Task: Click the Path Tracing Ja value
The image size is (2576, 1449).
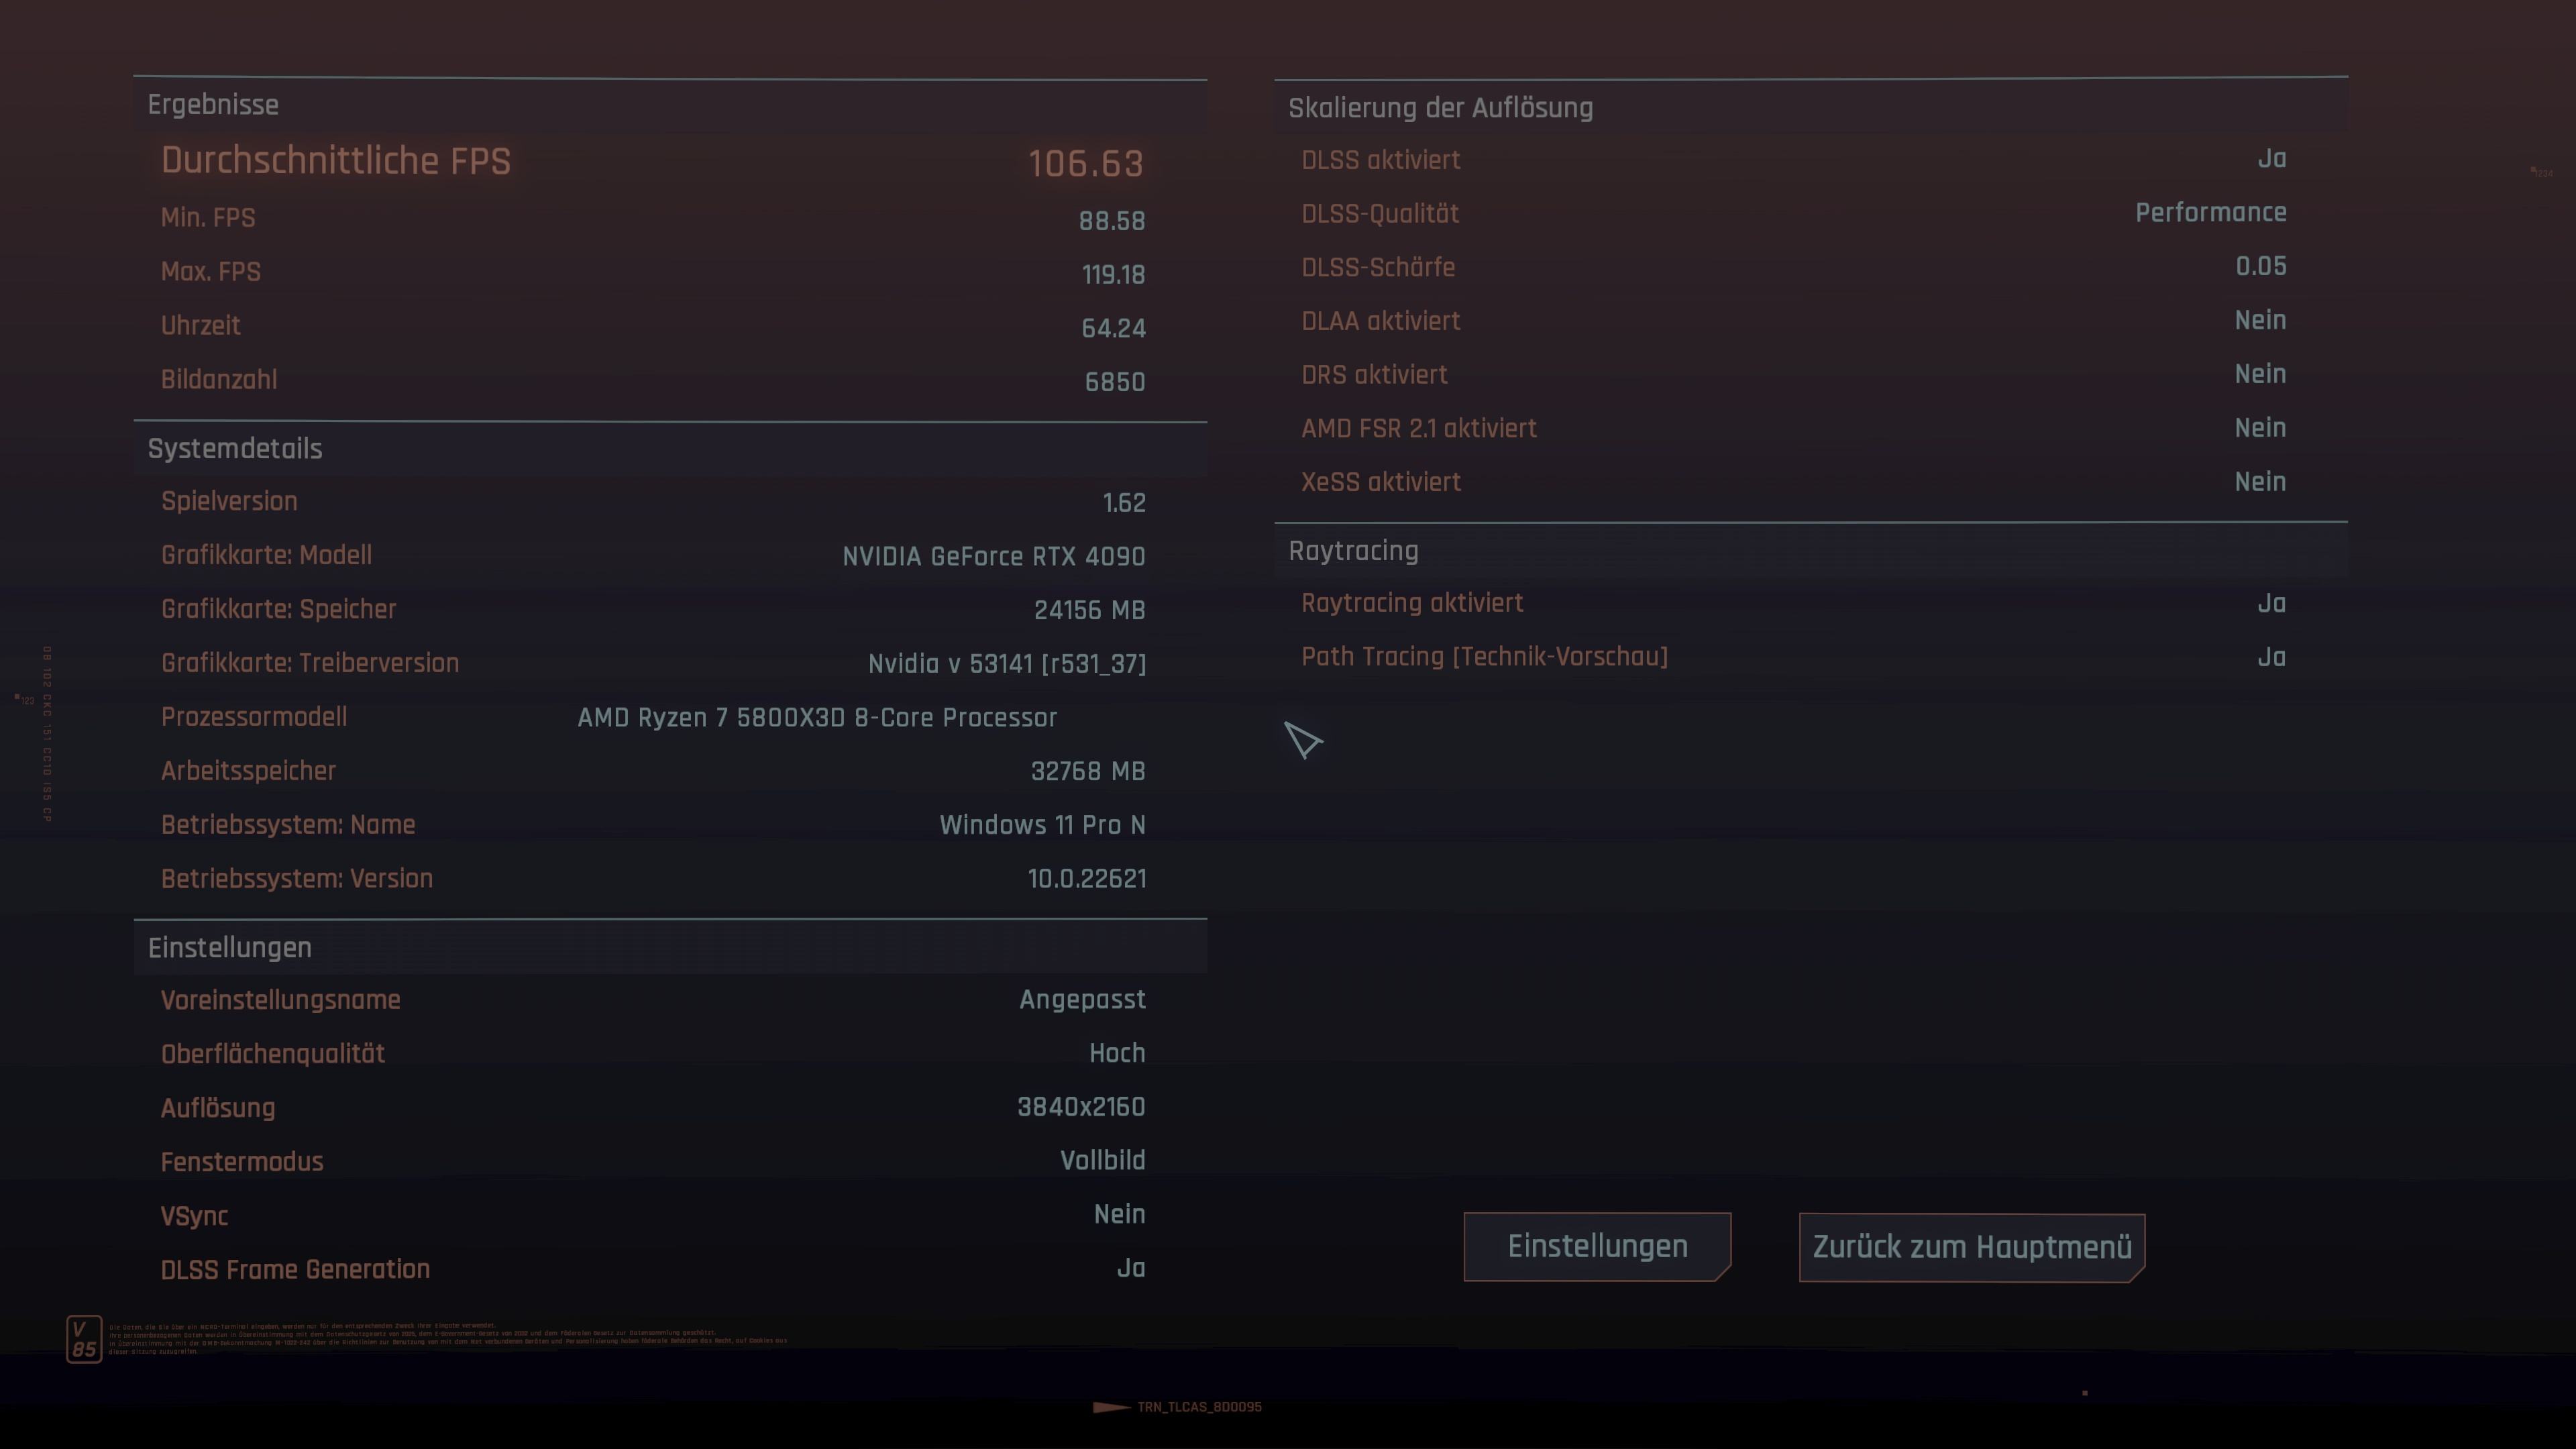Action: [2271, 657]
